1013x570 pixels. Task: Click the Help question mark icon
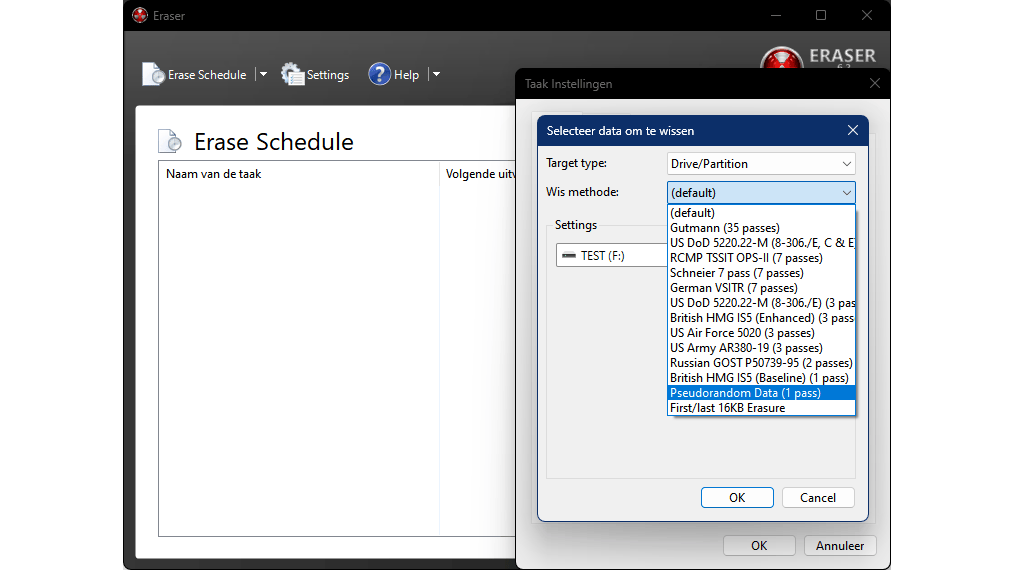(x=379, y=74)
